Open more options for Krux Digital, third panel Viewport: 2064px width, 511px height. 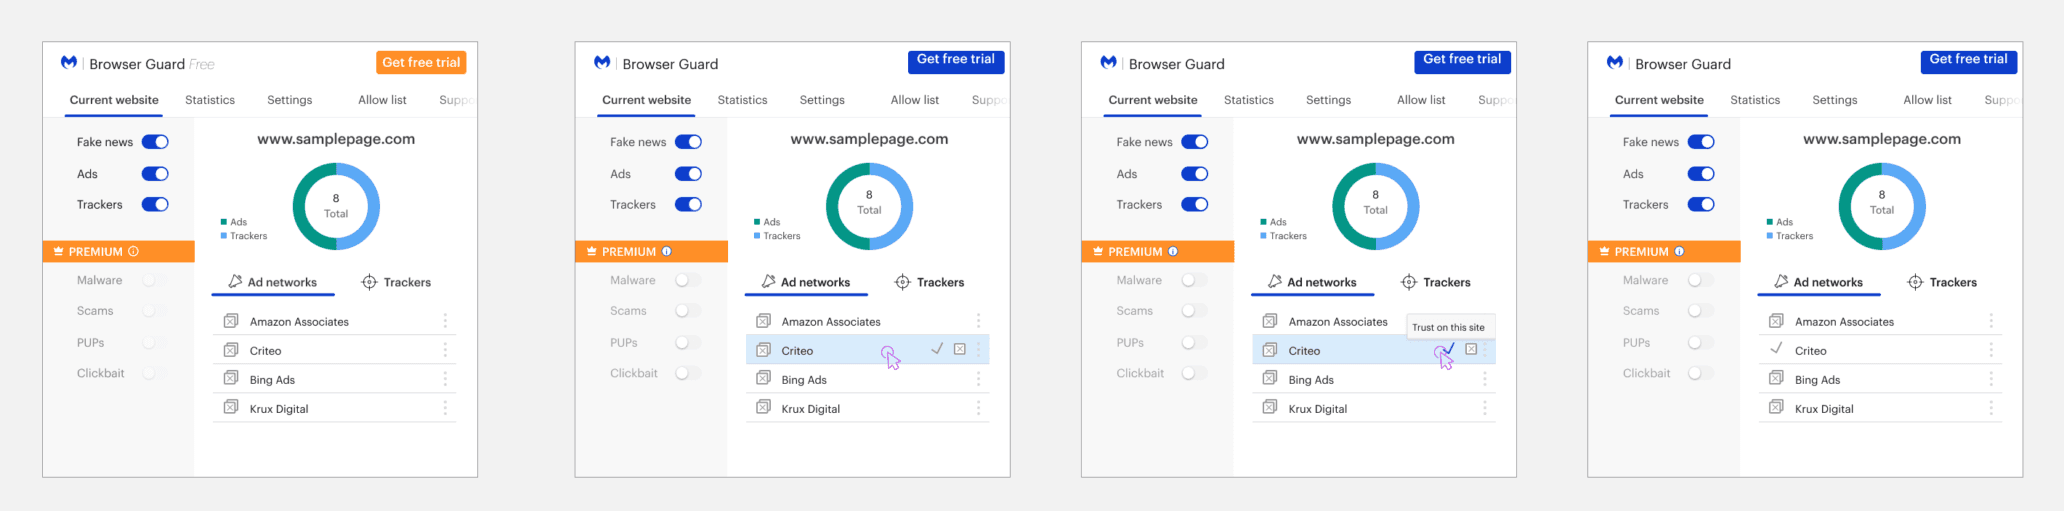(x=1484, y=408)
